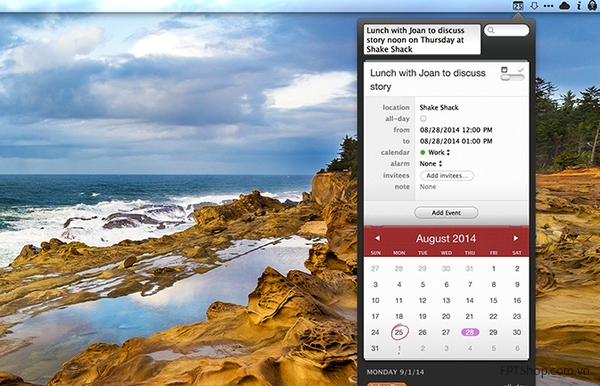This screenshot has height=386, width=600.
Task: Click the MON weekday header
Action: coord(399,253)
